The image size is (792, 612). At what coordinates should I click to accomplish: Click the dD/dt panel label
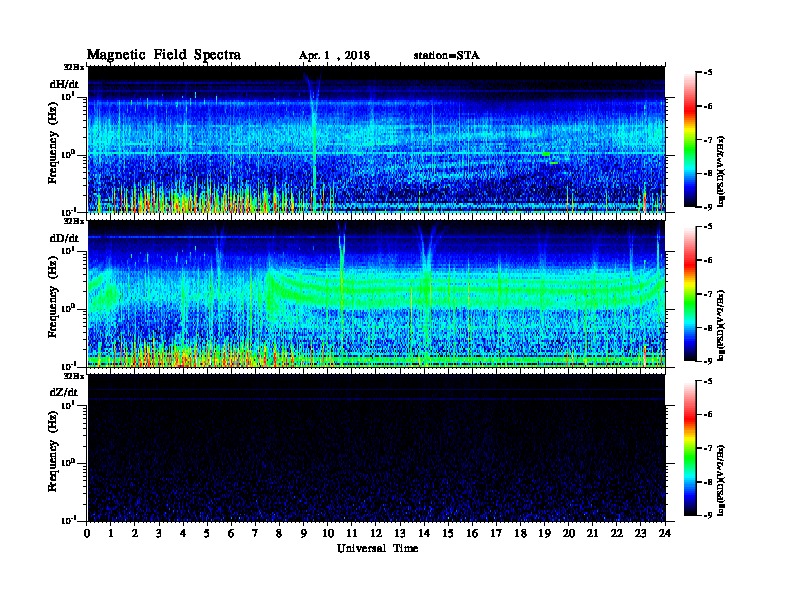tap(64, 238)
